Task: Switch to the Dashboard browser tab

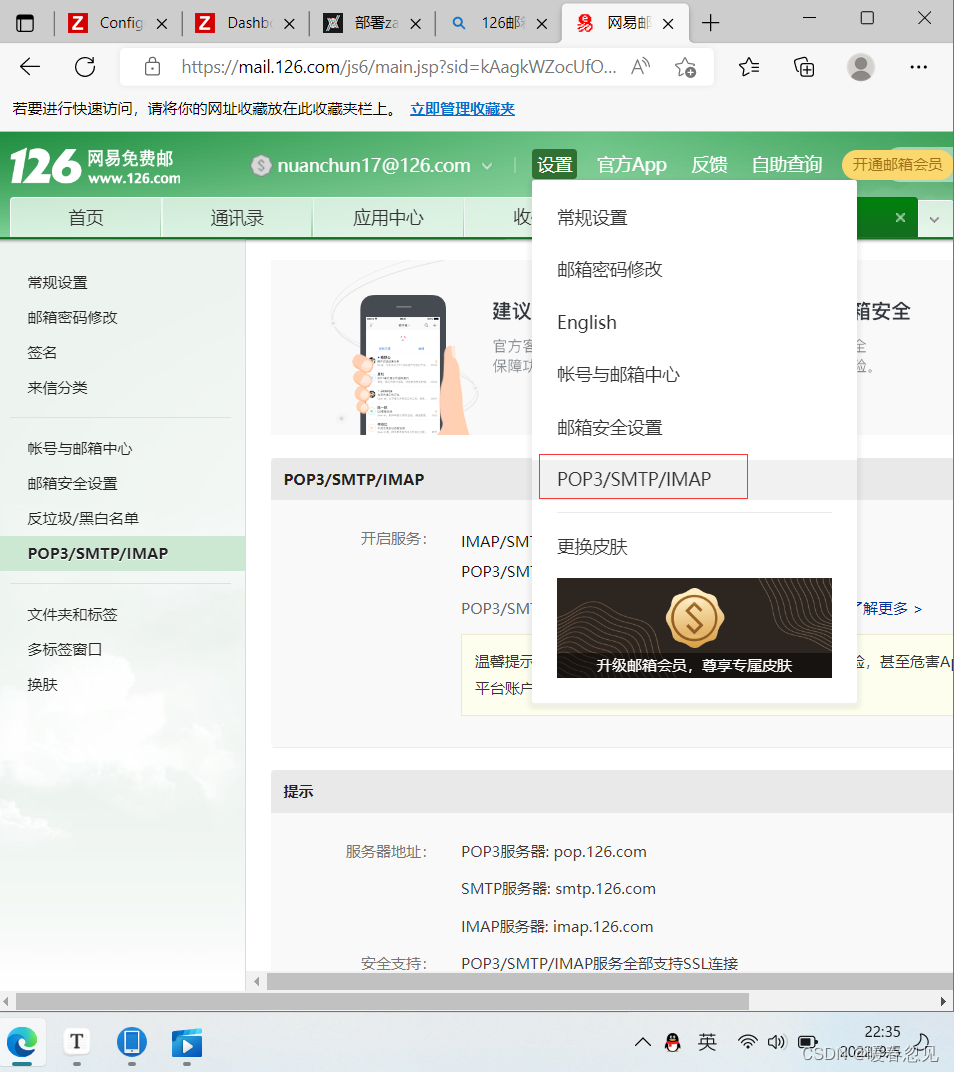Action: pyautogui.click(x=245, y=23)
